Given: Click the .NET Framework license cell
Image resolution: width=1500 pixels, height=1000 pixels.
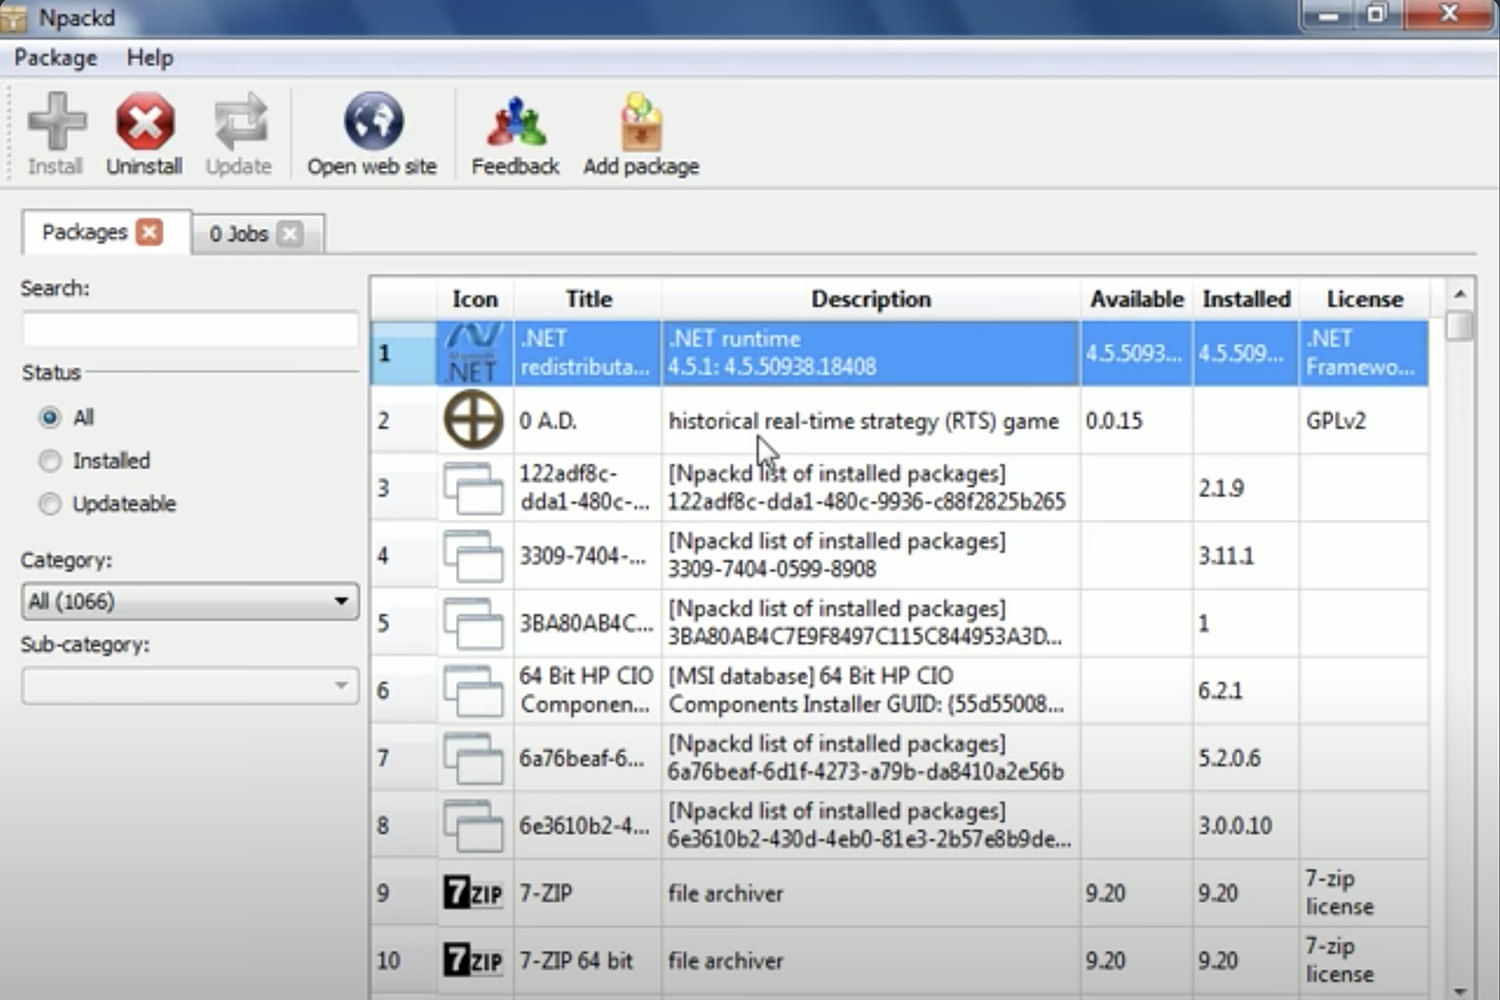Looking at the screenshot, I should coord(1364,353).
